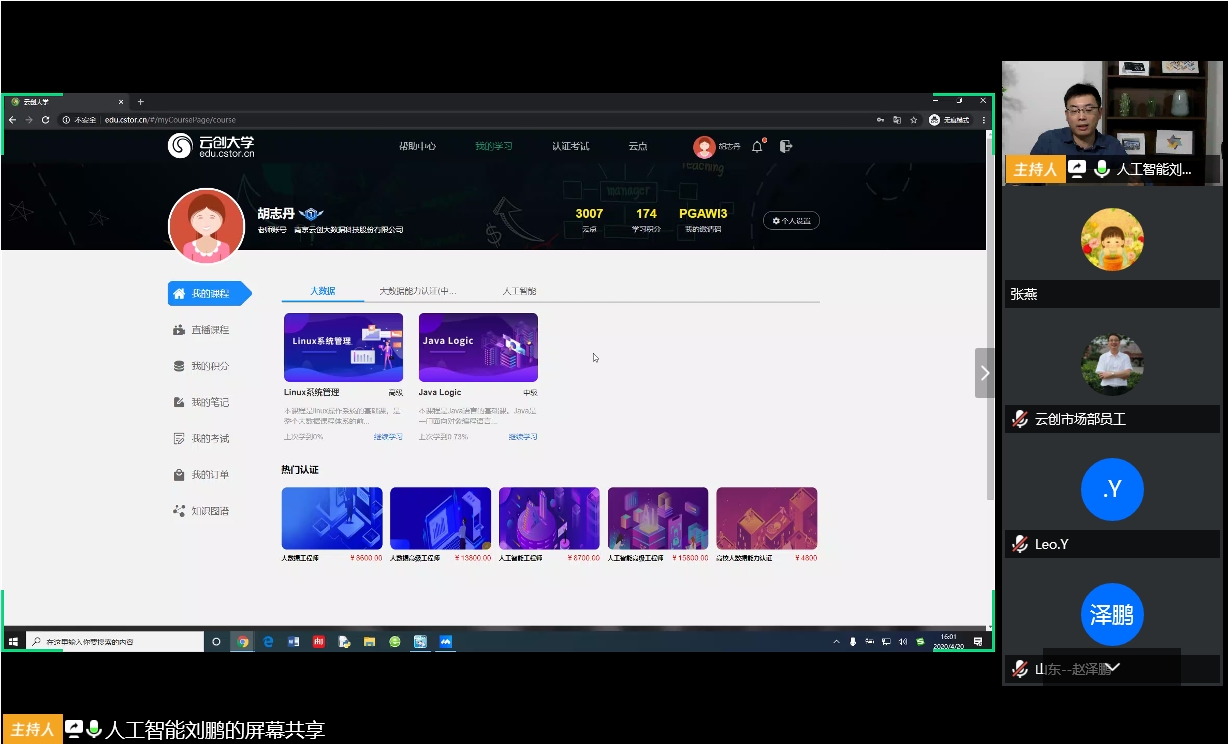The height and width of the screenshot is (744, 1228).
Task: Click the 个人设置 button
Action: (x=791, y=220)
